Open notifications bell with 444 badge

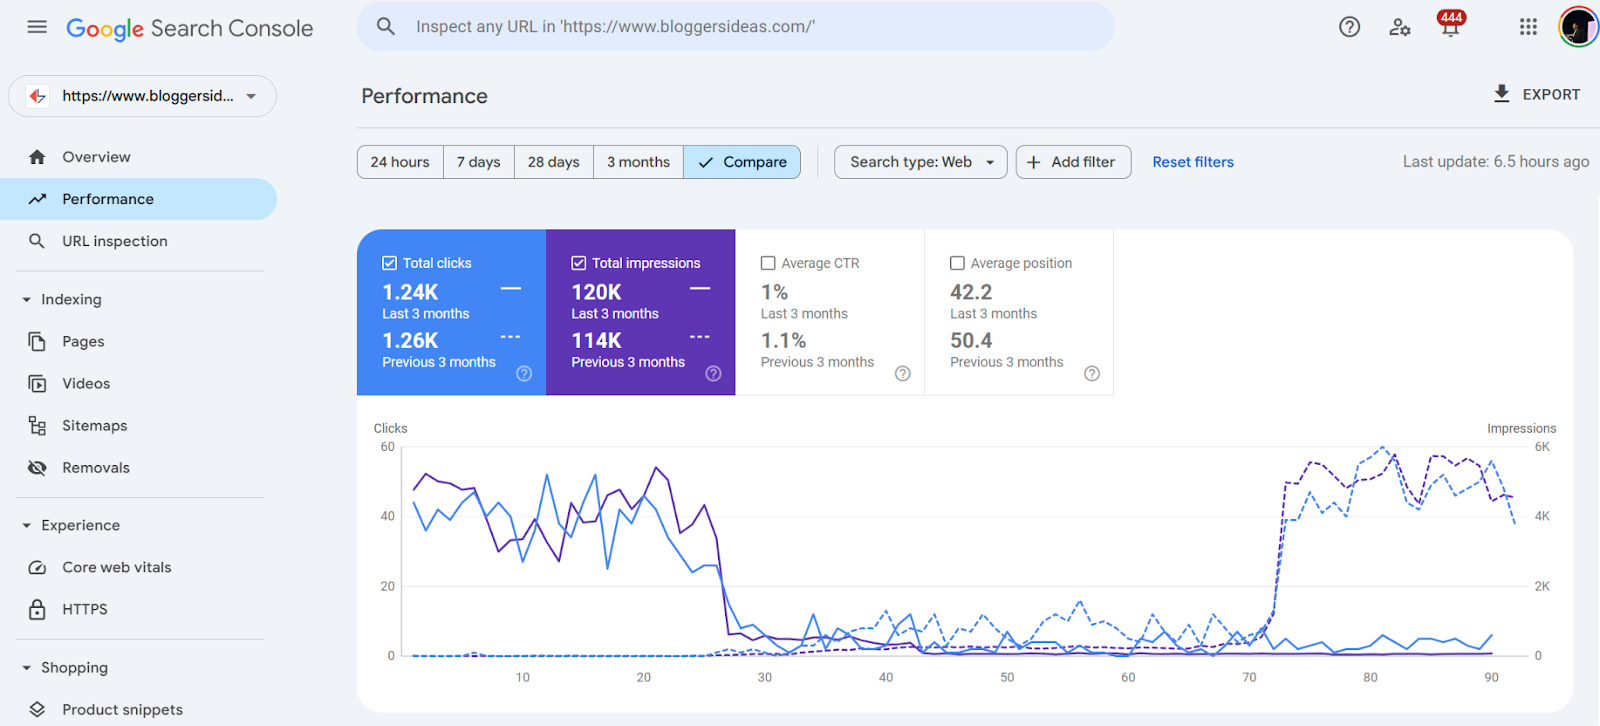click(1450, 24)
